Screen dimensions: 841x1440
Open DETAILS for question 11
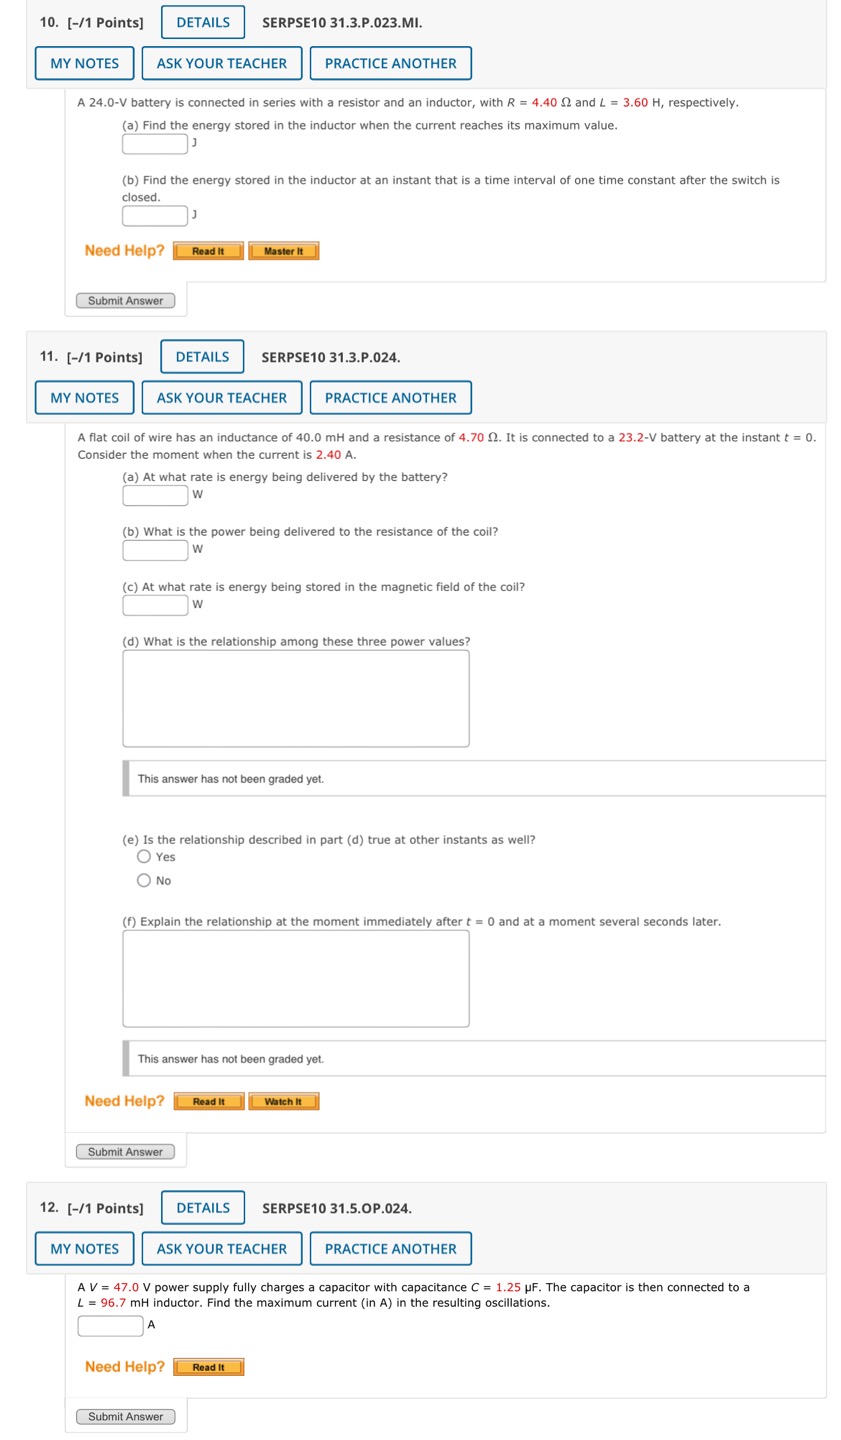(202, 356)
